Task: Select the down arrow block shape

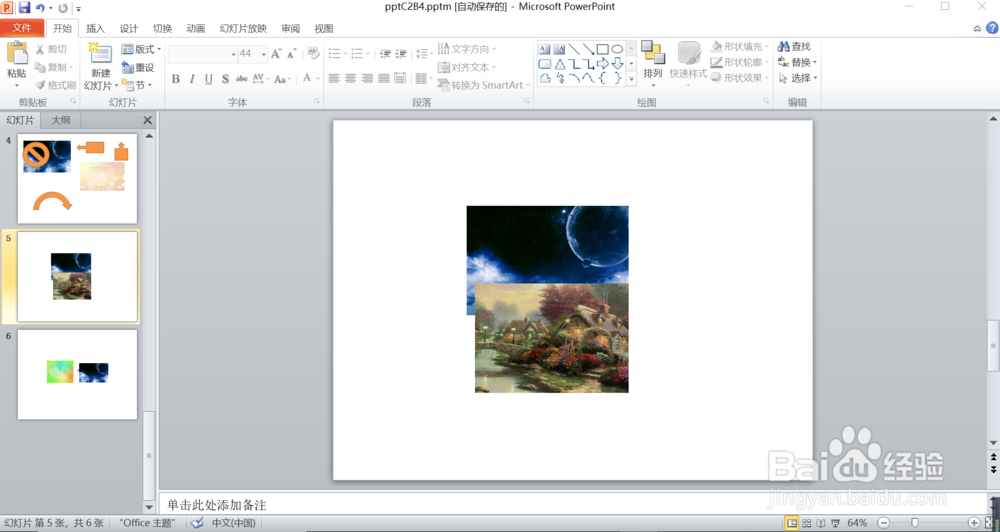Action: click(617, 64)
